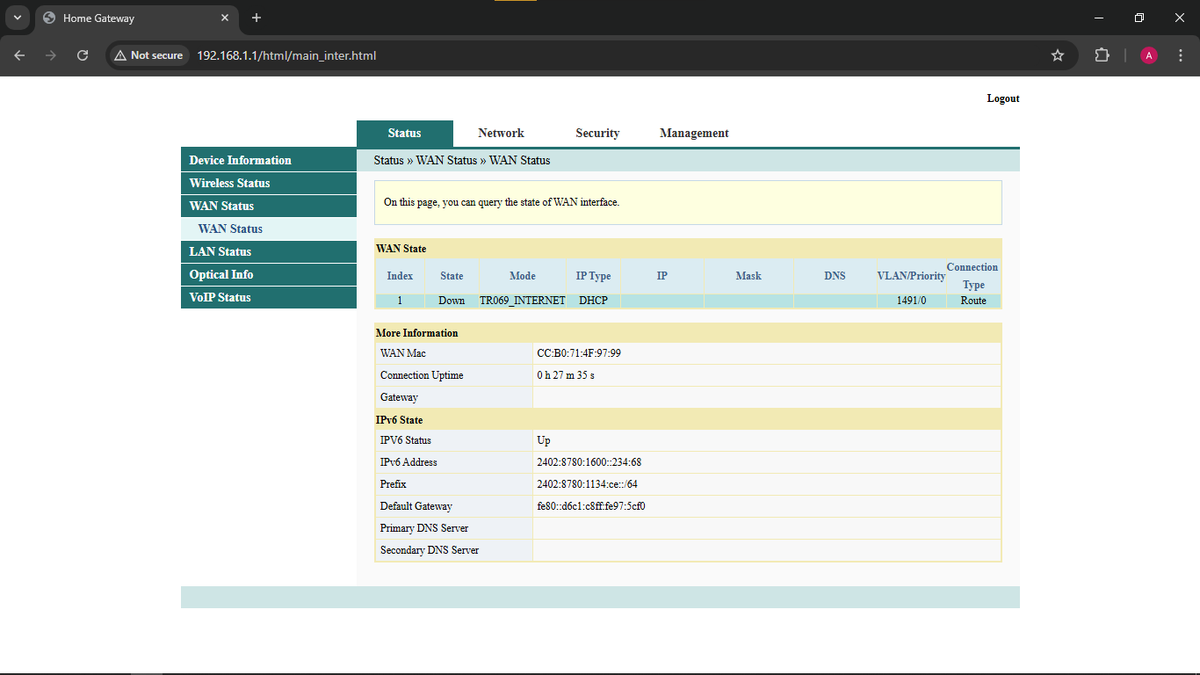Click the Logout link

(1003, 98)
